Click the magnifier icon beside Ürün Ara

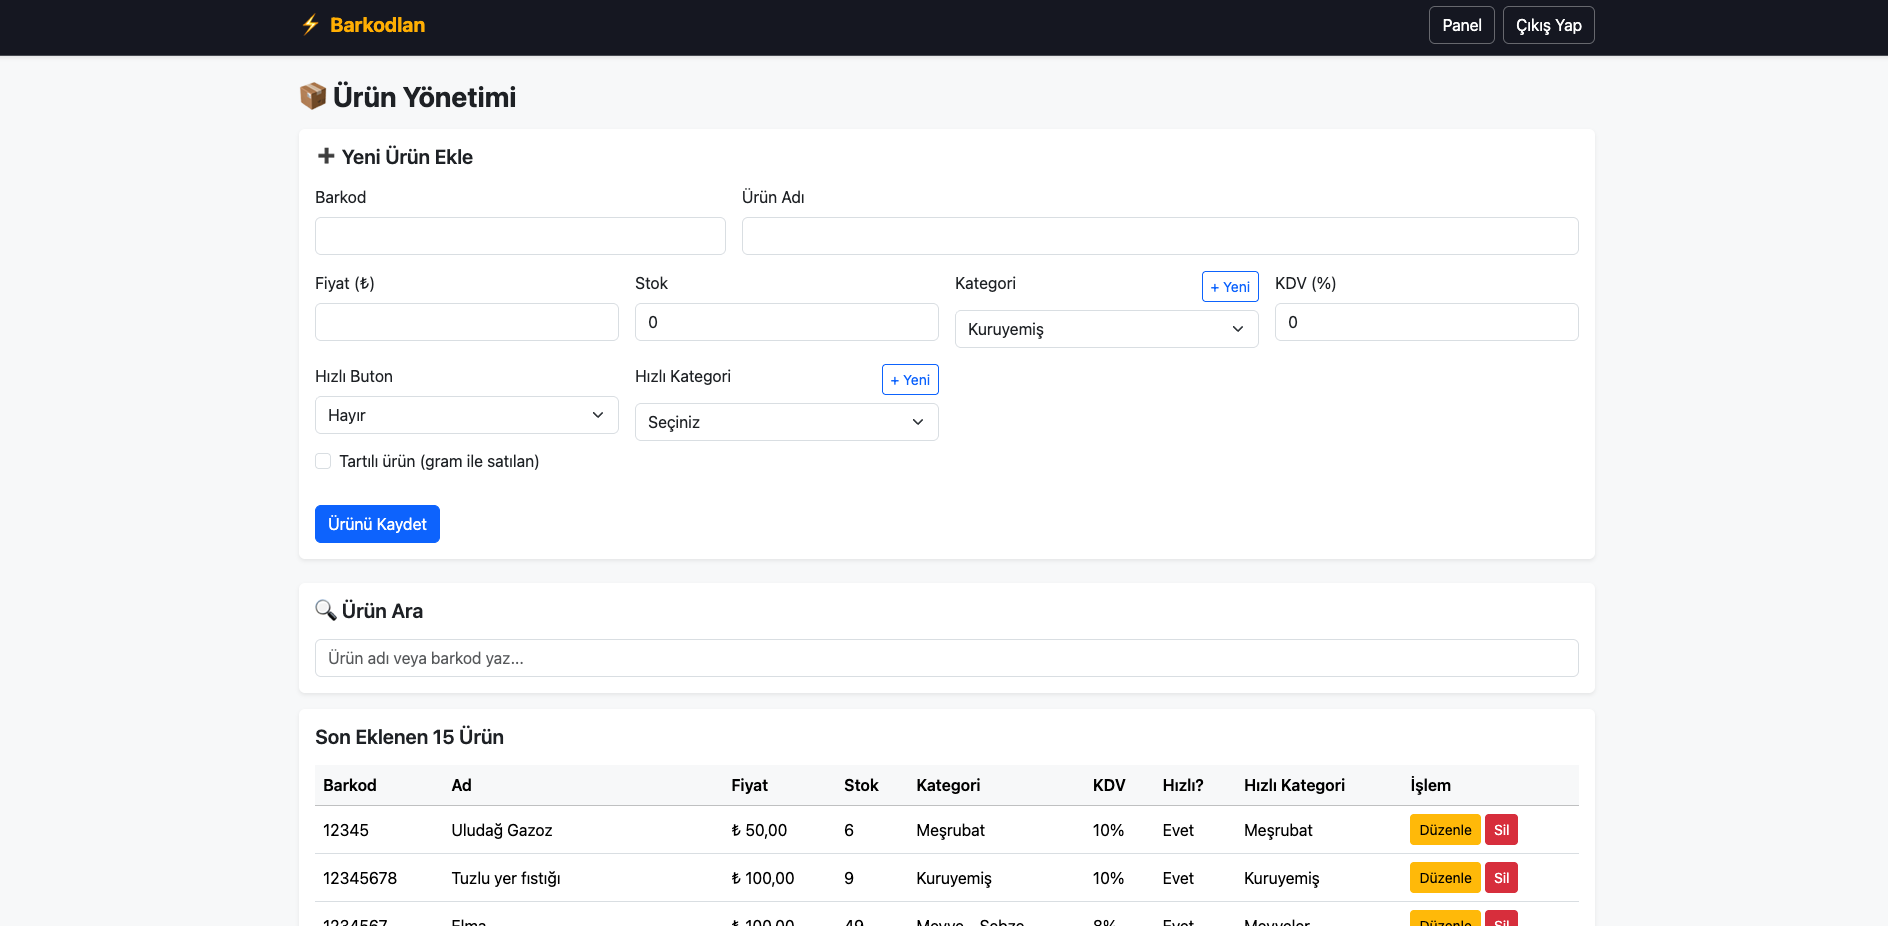(x=326, y=610)
